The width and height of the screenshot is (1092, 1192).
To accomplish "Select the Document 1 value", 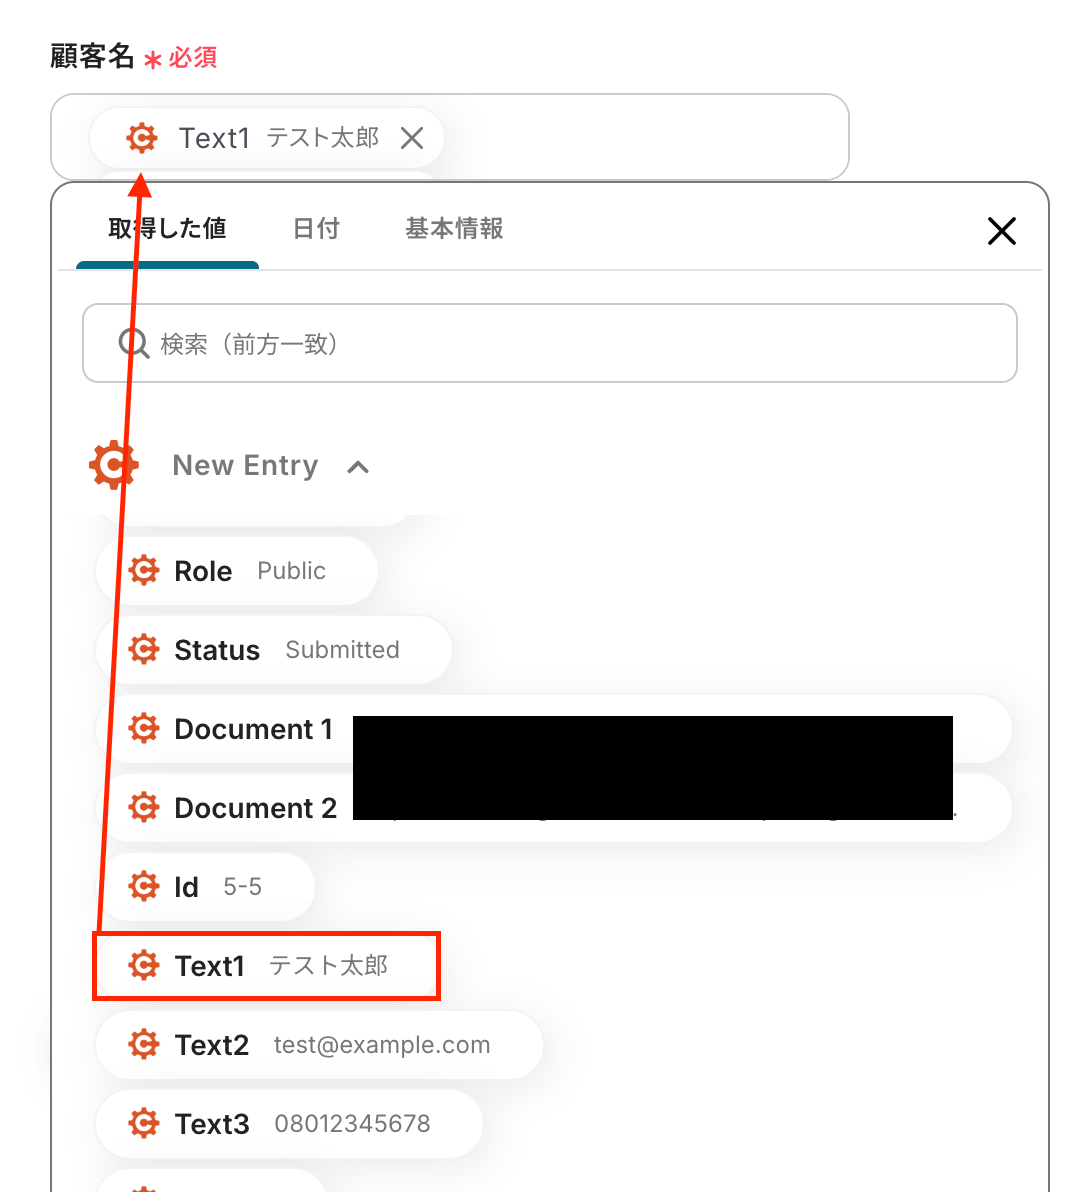I will click(554, 729).
